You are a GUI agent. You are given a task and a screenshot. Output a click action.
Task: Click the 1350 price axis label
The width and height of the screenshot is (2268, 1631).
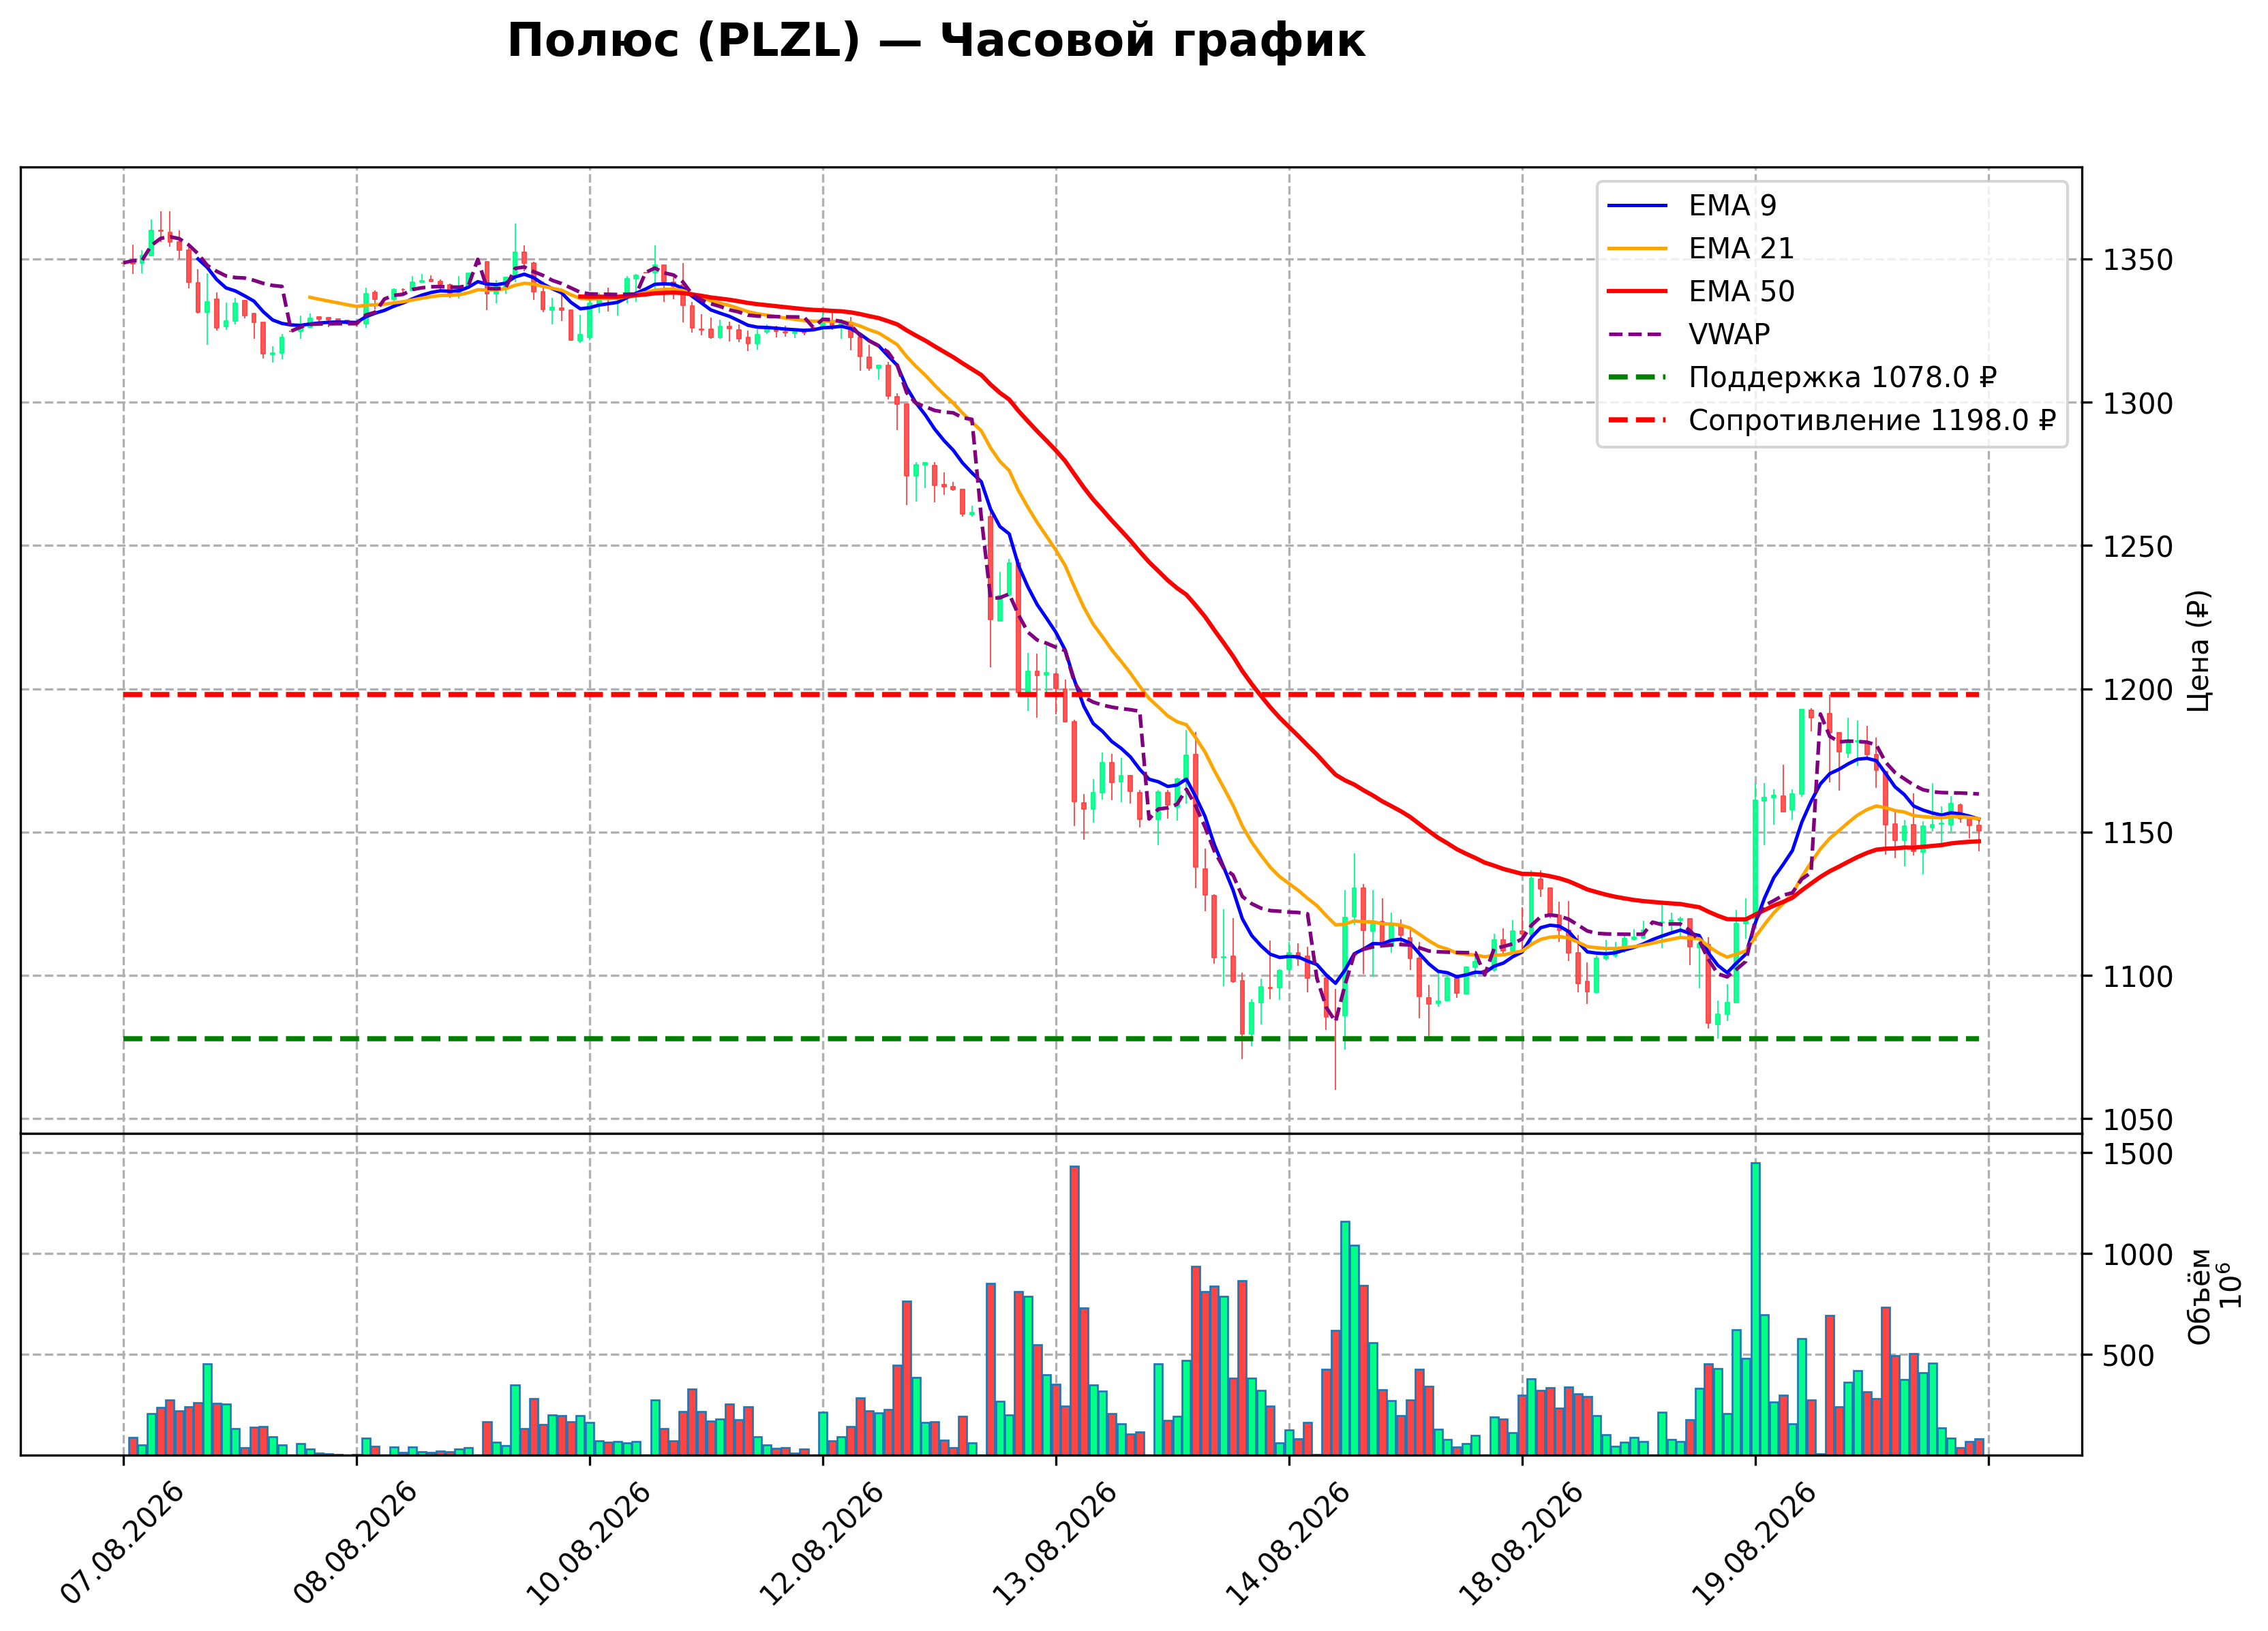(2138, 260)
